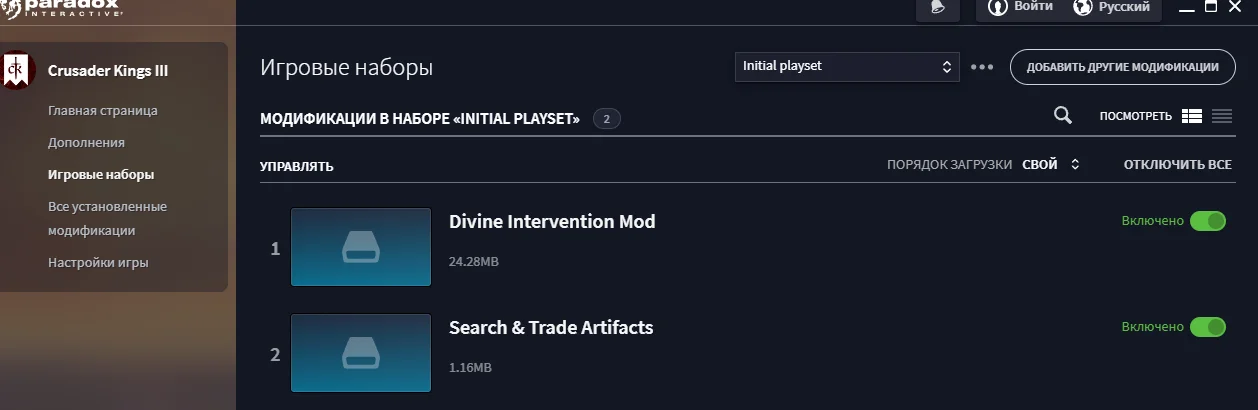
Task: Go to Дополнения in sidebar
Action: pos(86,142)
